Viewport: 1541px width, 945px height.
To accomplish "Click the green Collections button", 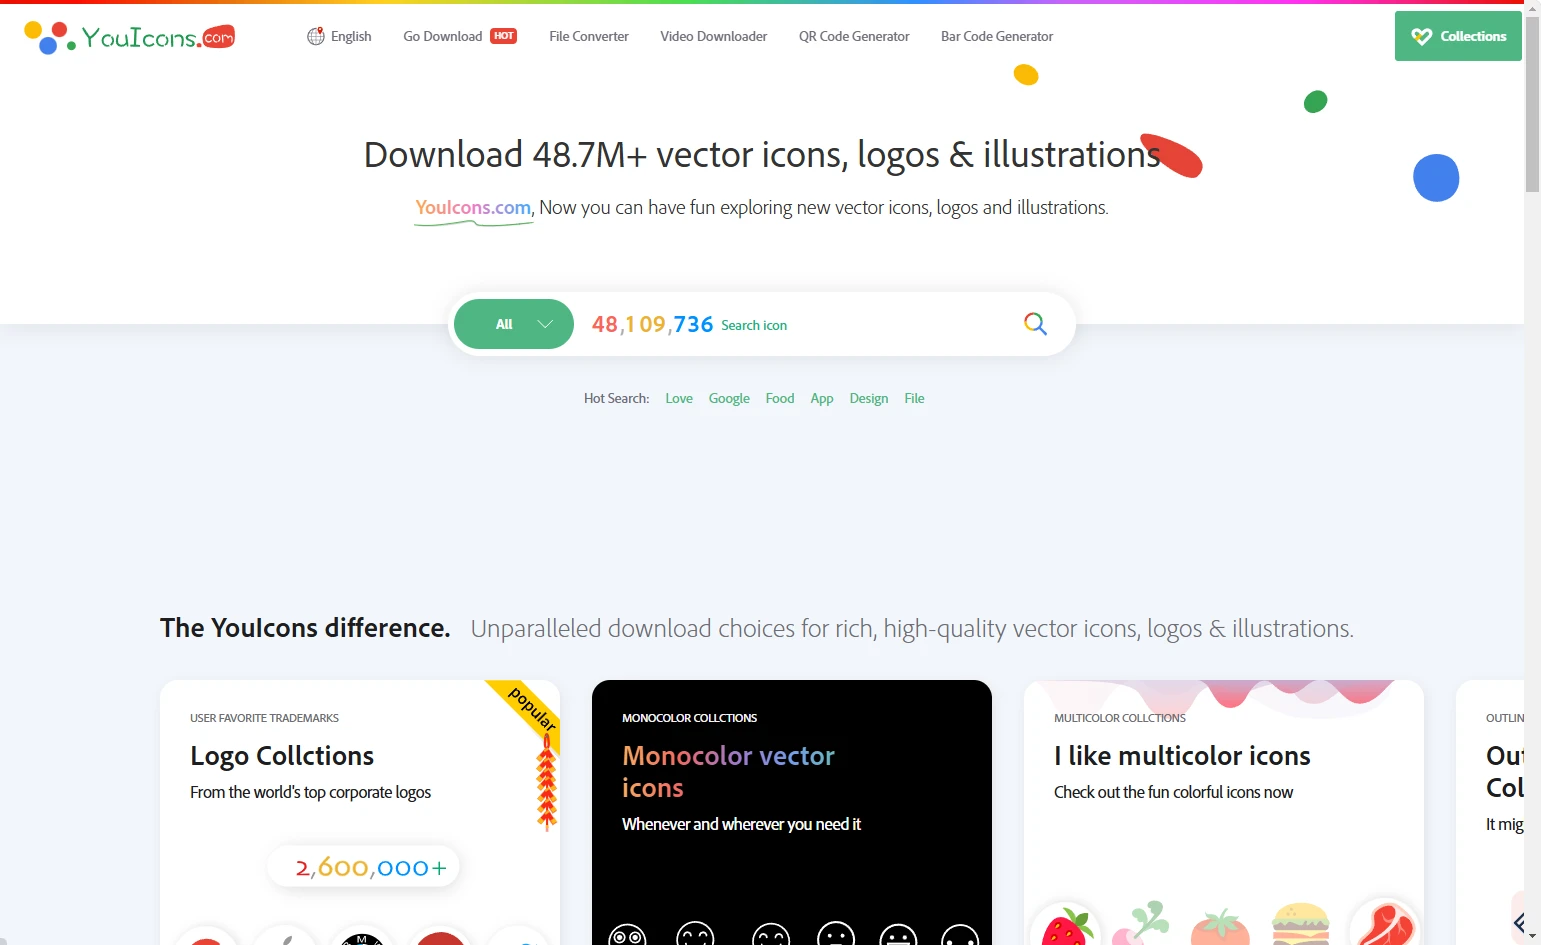I will [x=1458, y=36].
